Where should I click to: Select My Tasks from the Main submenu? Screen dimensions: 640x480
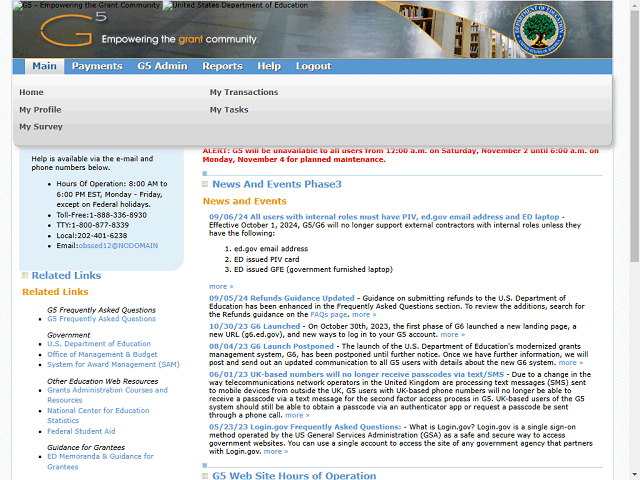(x=229, y=110)
